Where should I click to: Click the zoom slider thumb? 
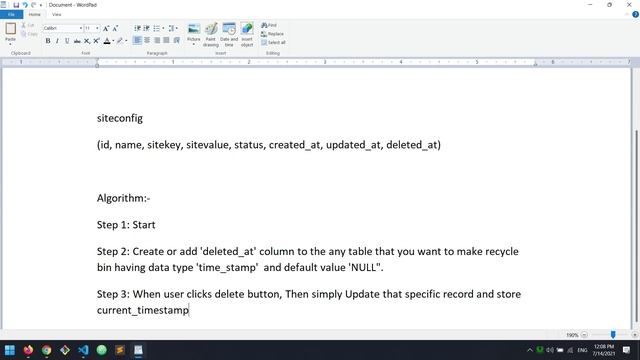click(613, 334)
